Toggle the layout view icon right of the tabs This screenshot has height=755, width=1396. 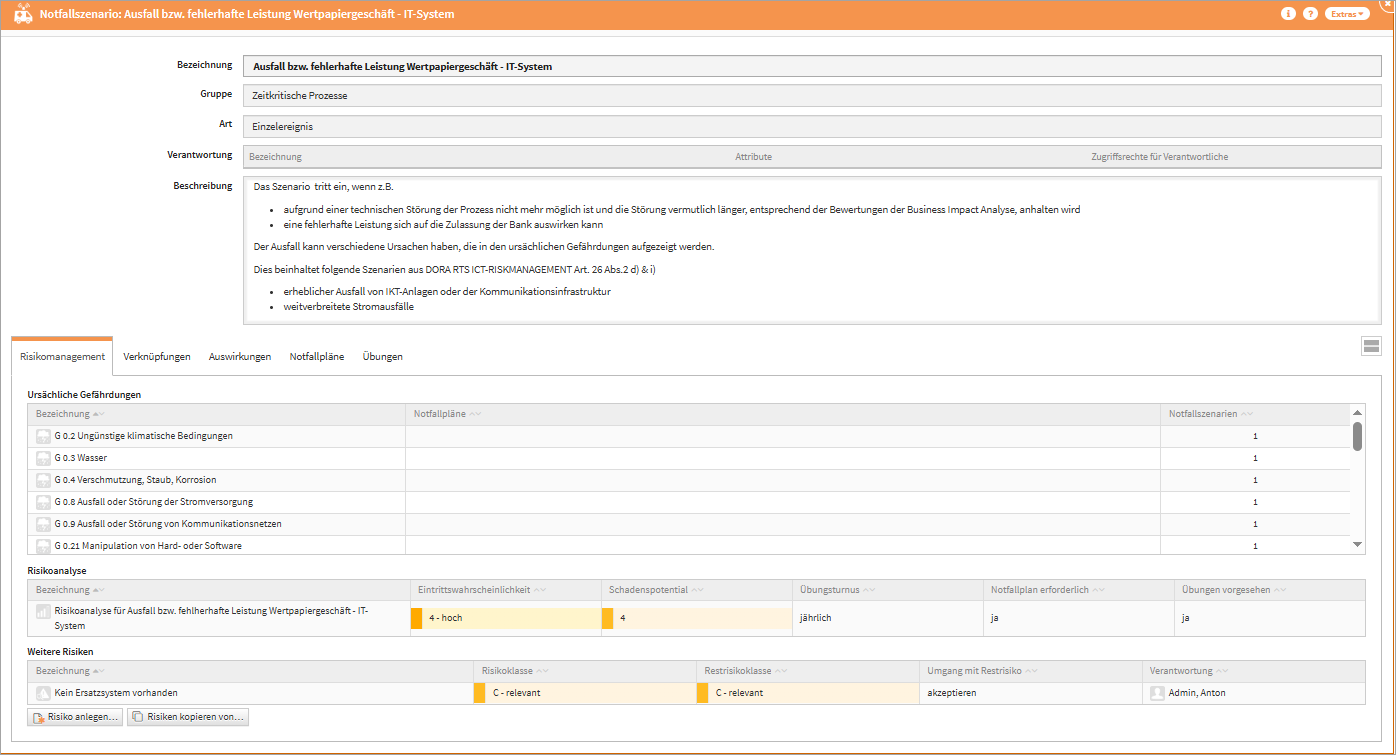point(1370,346)
